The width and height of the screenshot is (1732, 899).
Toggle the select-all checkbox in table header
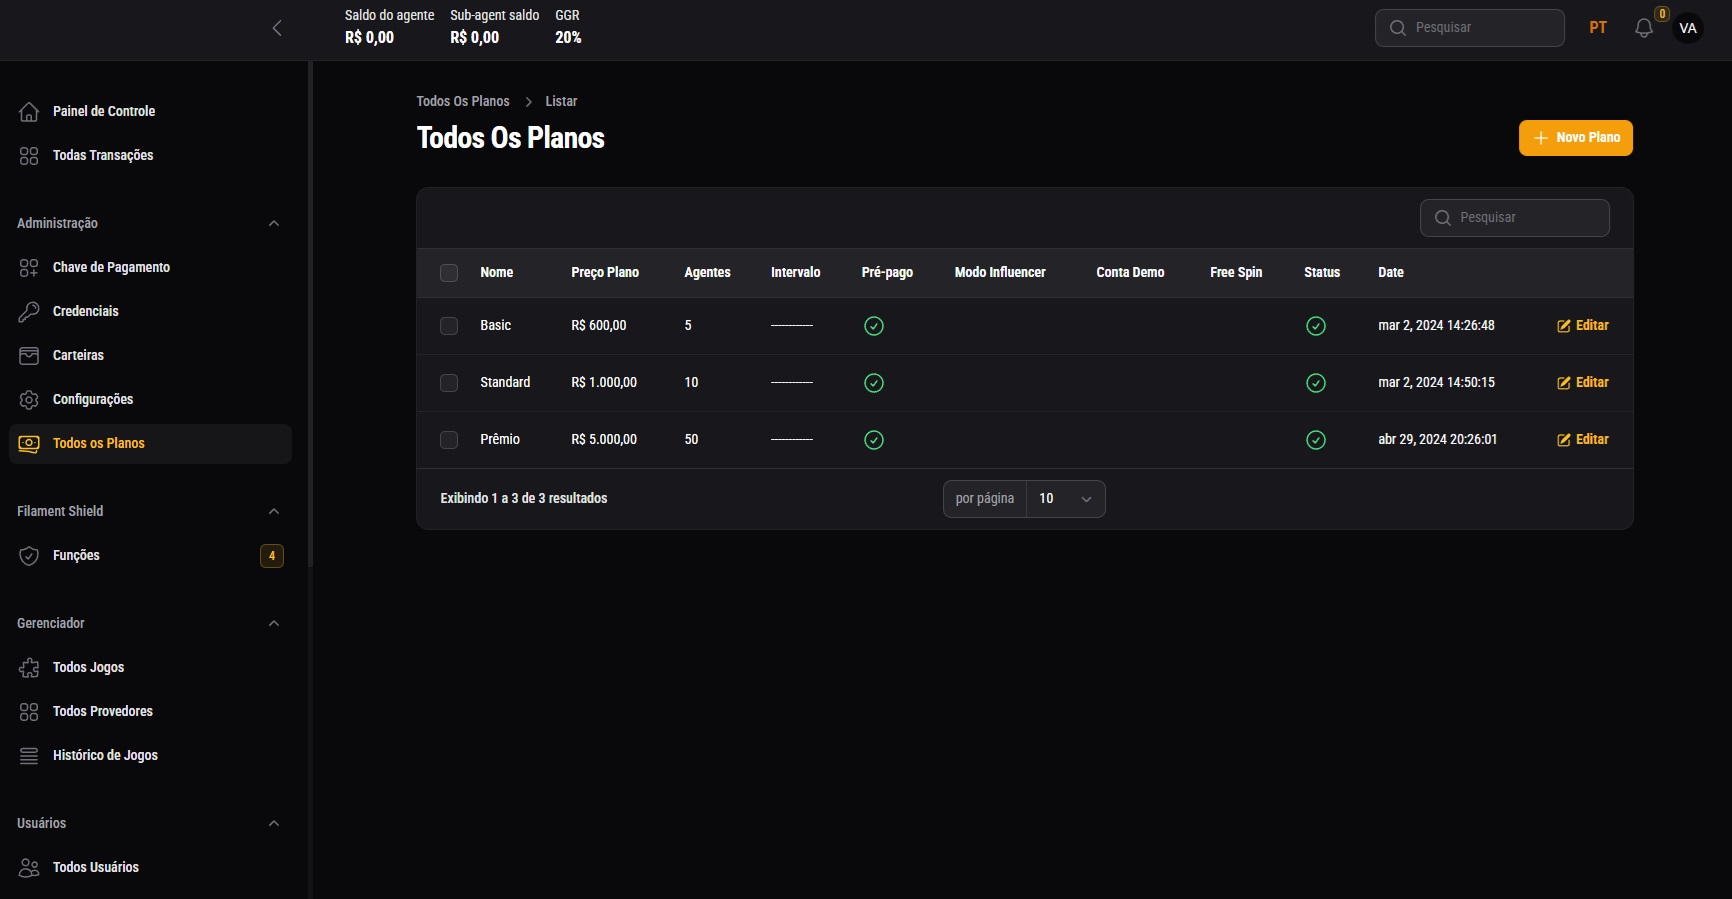449,273
